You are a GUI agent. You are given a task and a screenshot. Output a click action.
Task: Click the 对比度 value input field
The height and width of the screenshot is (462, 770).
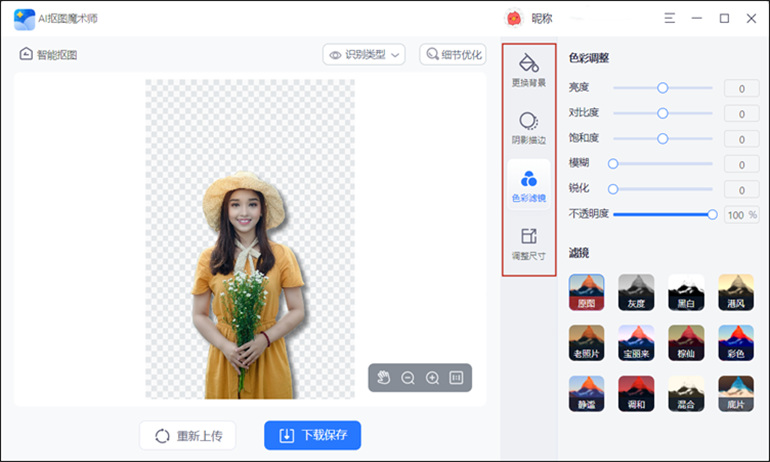(x=742, y=114)
